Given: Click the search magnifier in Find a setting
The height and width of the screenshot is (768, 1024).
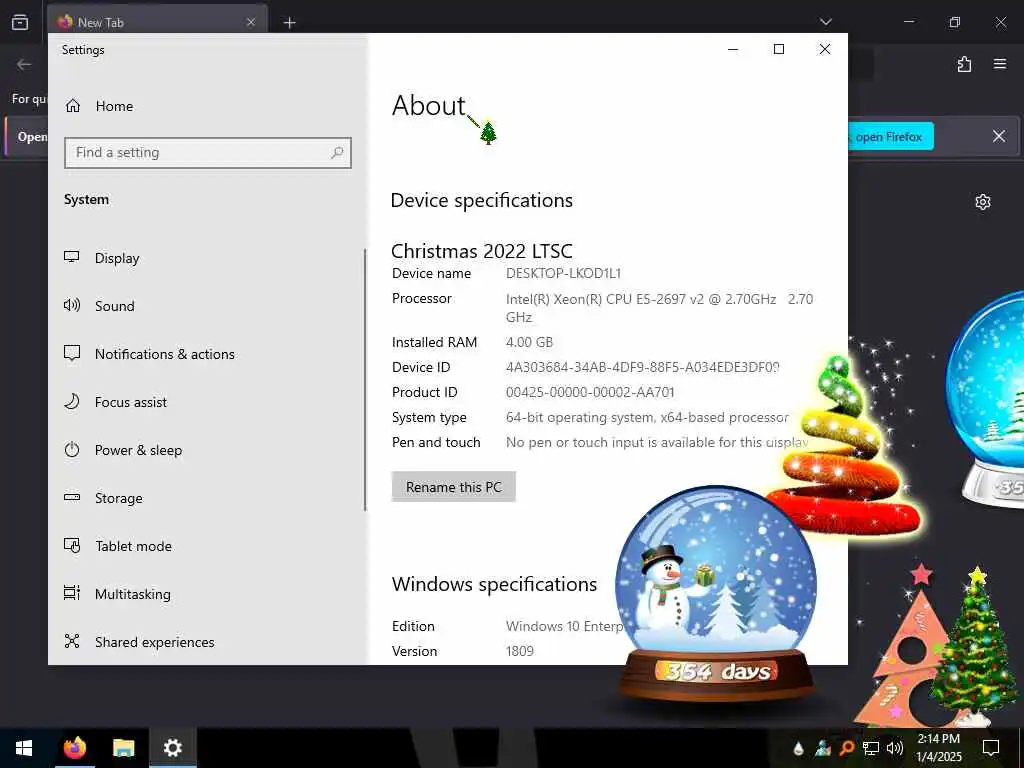Looking at the screenshot, I should pyautogui.click(x=337, y=153).
